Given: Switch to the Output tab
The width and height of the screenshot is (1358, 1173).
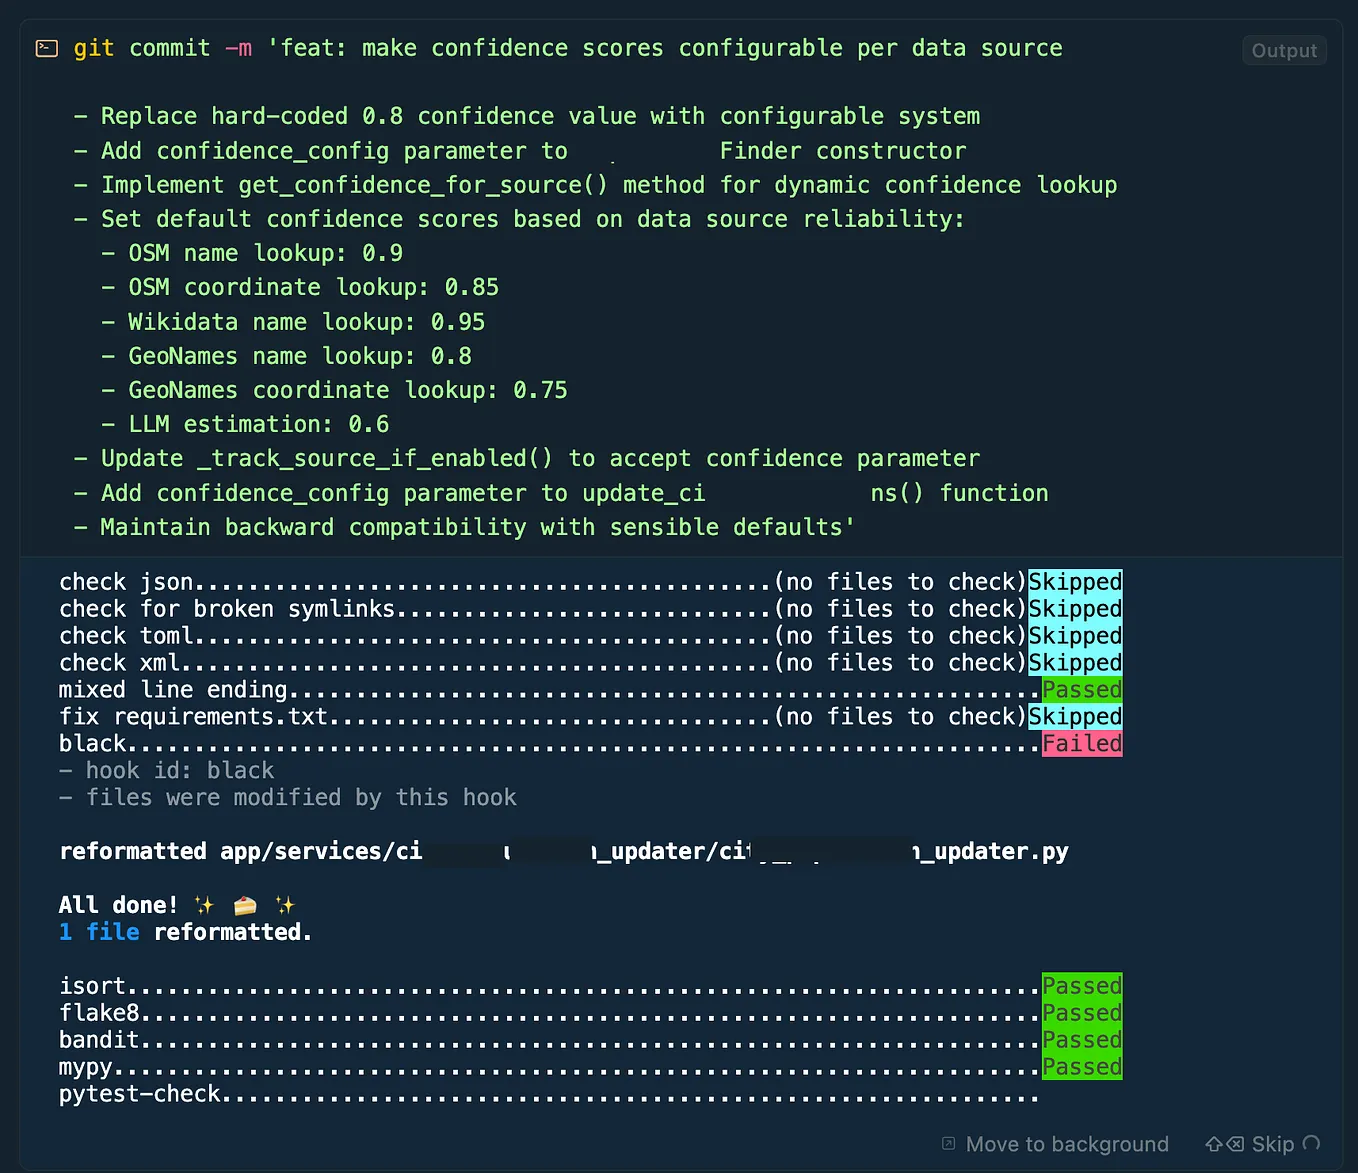Looking at the screenshot, I should tap(1284, 50).
